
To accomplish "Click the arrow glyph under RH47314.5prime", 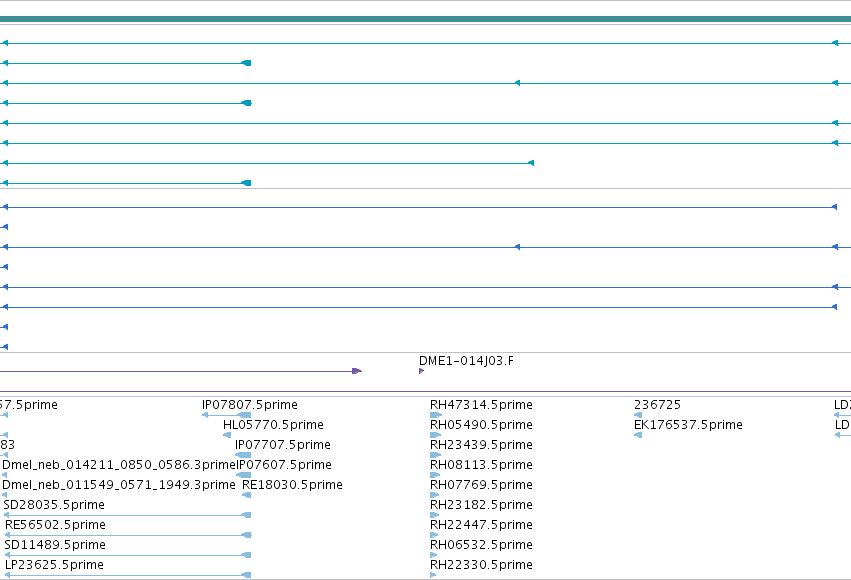I will coord(436,415).
